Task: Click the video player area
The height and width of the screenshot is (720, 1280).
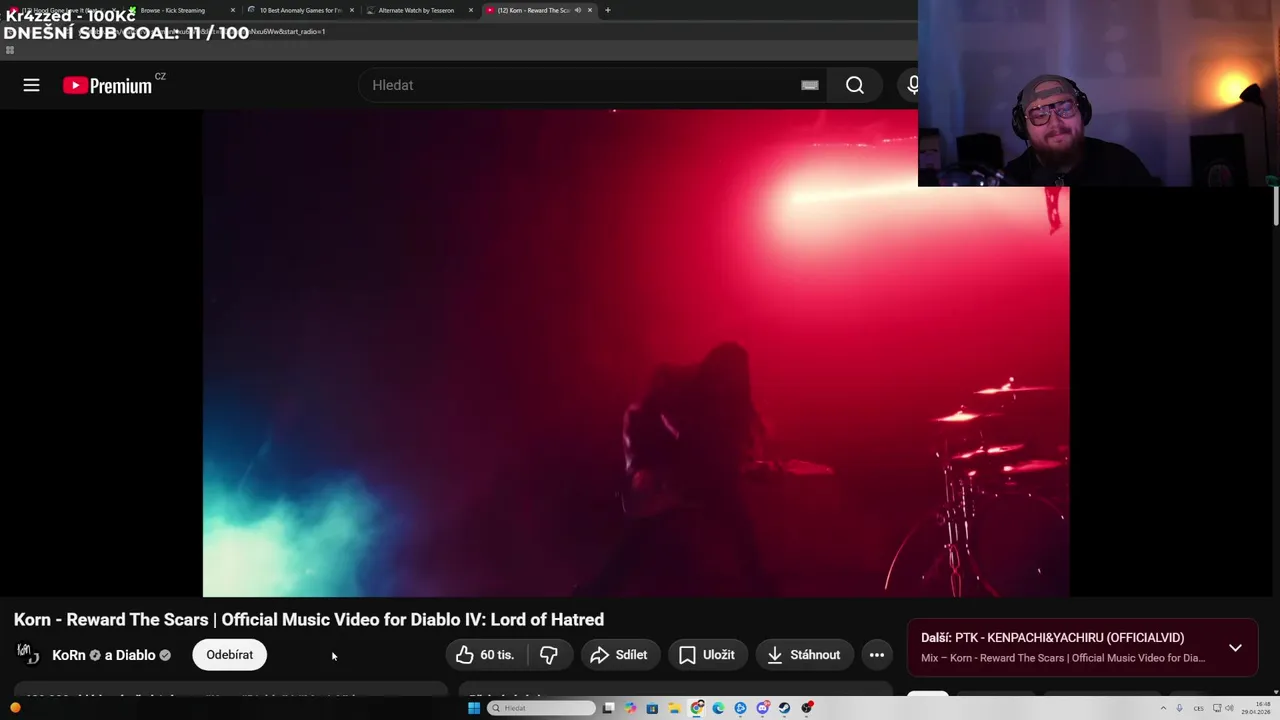Action: tap(636, 353)
